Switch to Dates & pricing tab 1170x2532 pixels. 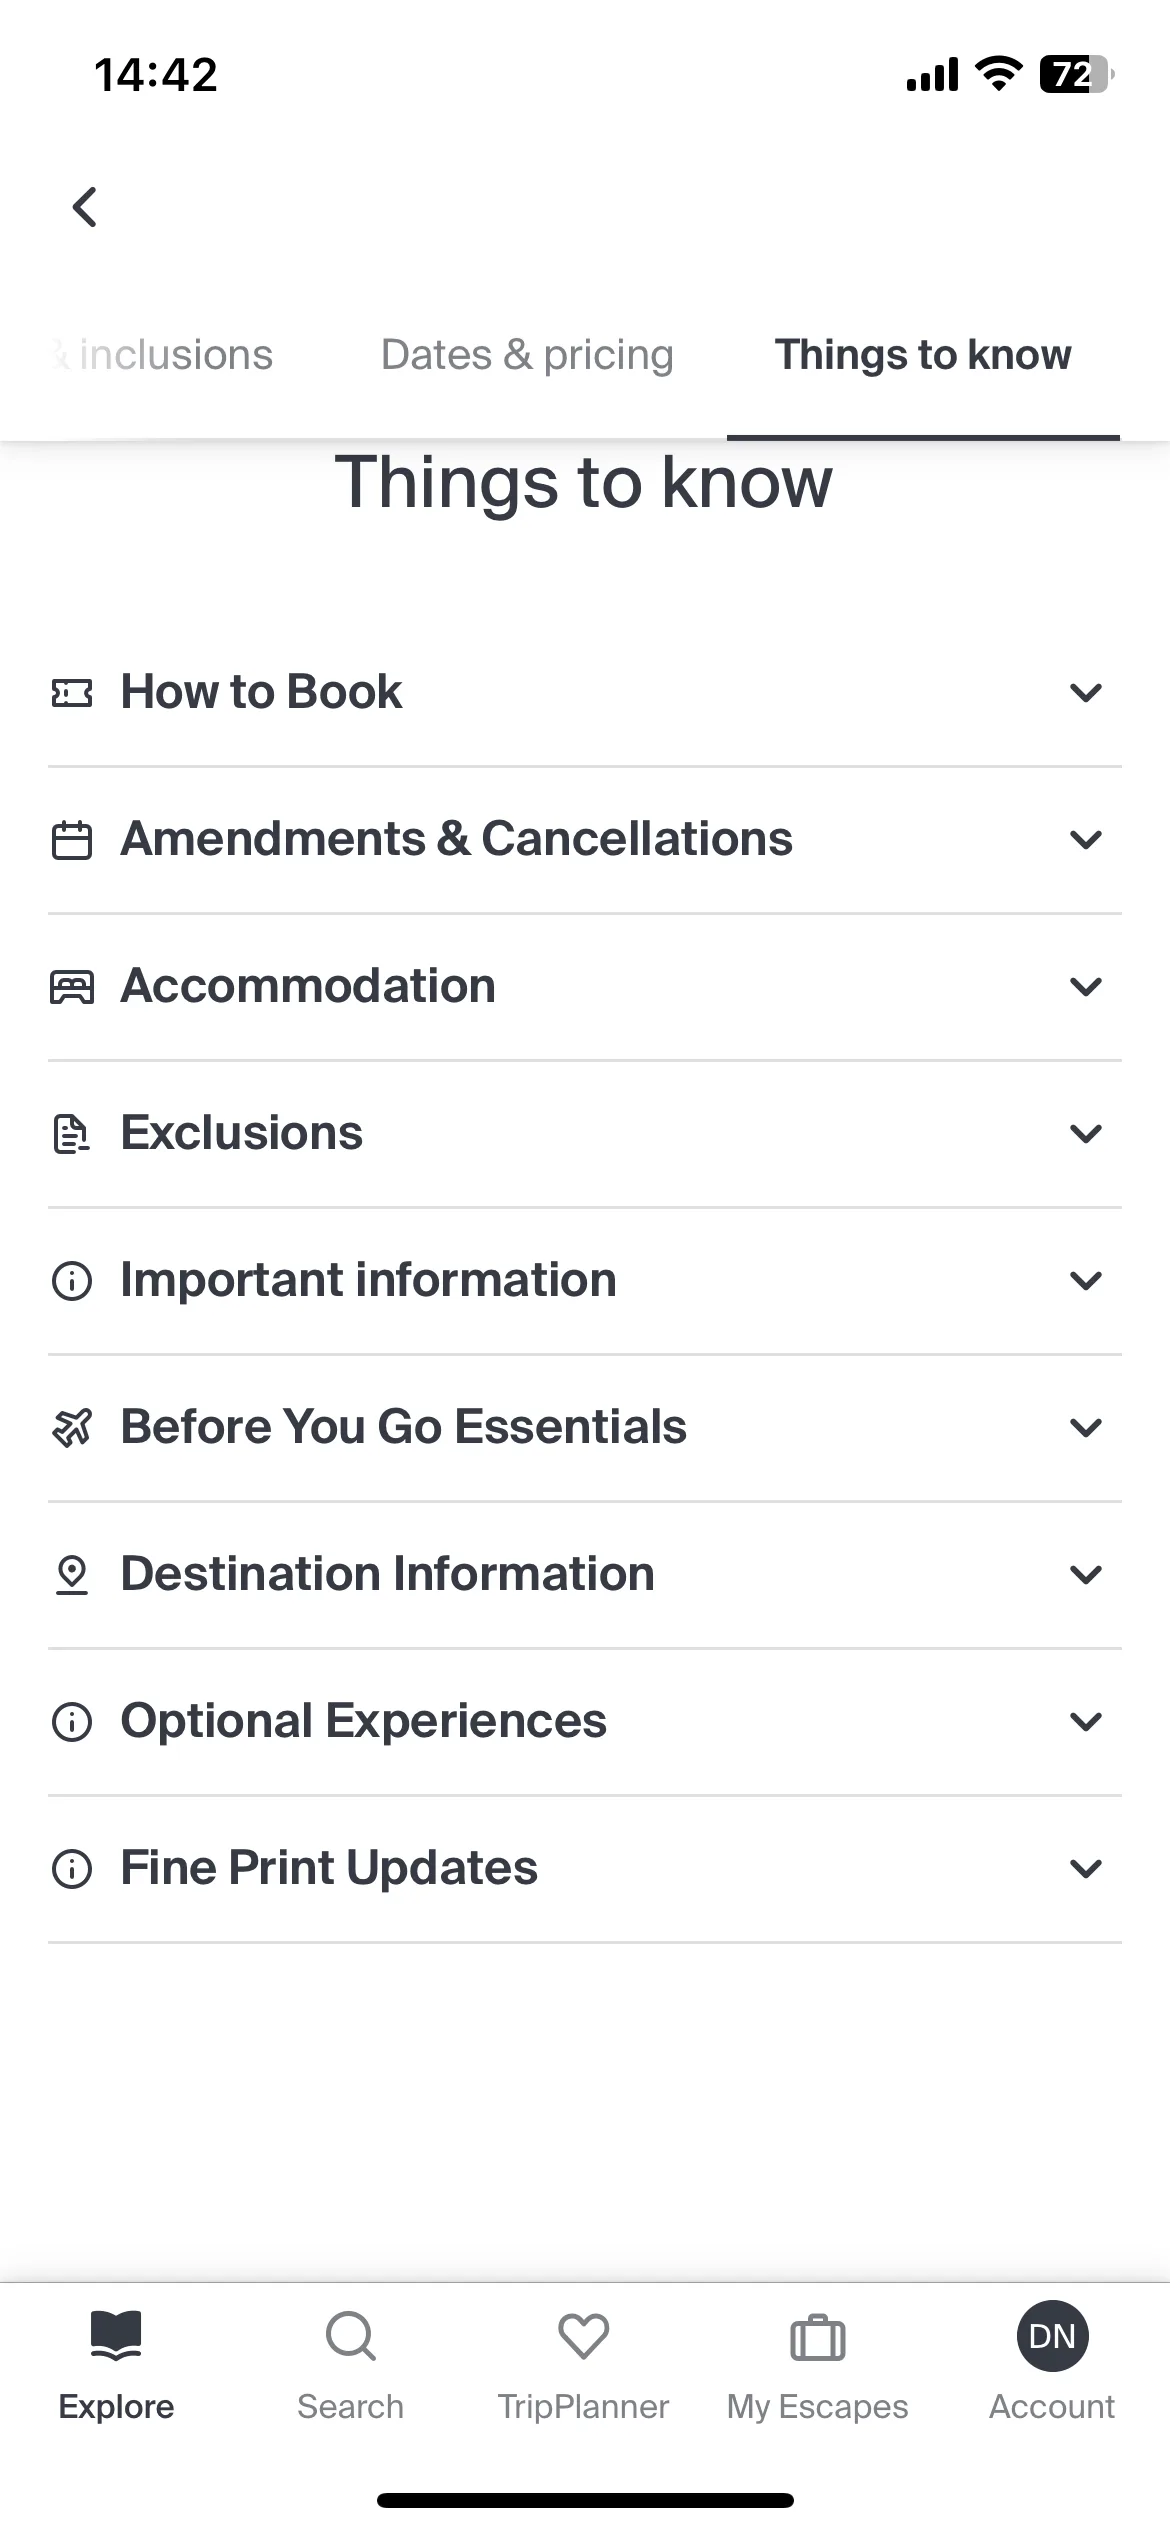[527, 355]
